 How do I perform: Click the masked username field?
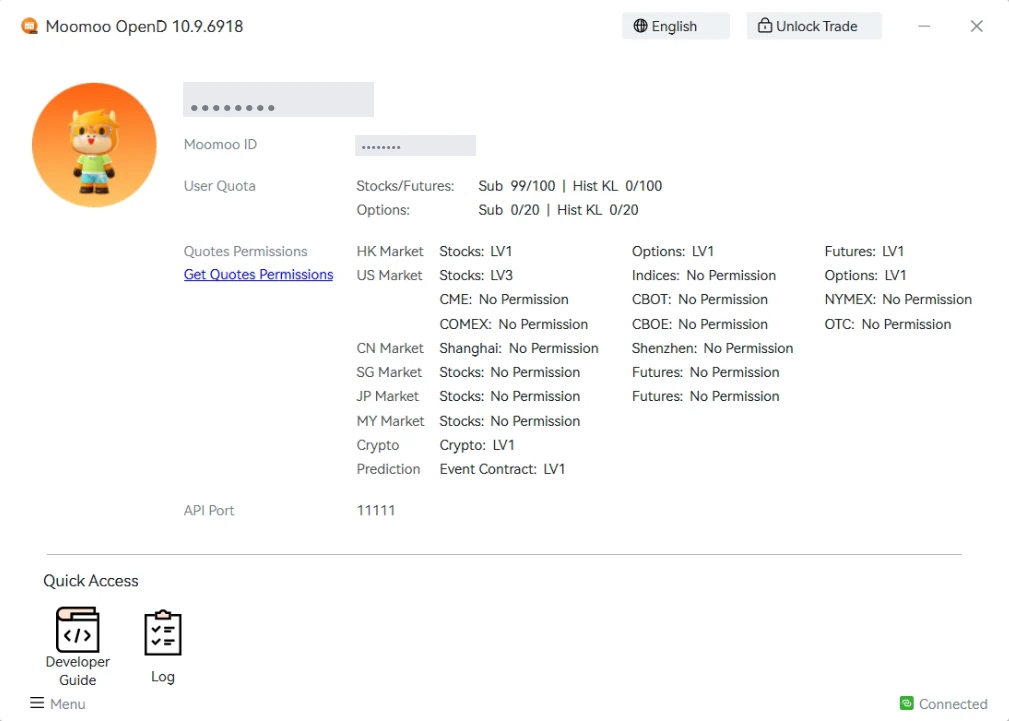[x=278, y=100]
